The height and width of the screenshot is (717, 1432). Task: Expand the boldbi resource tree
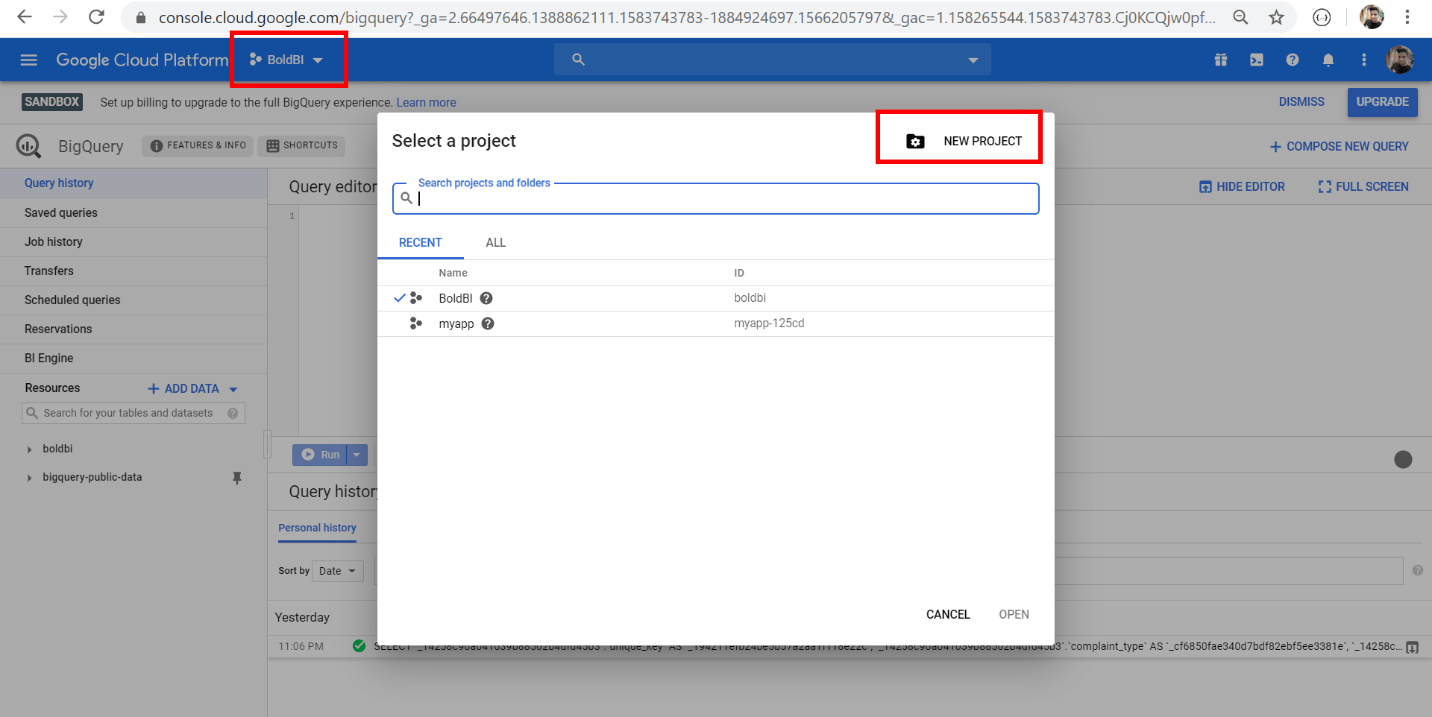[28, 448]
